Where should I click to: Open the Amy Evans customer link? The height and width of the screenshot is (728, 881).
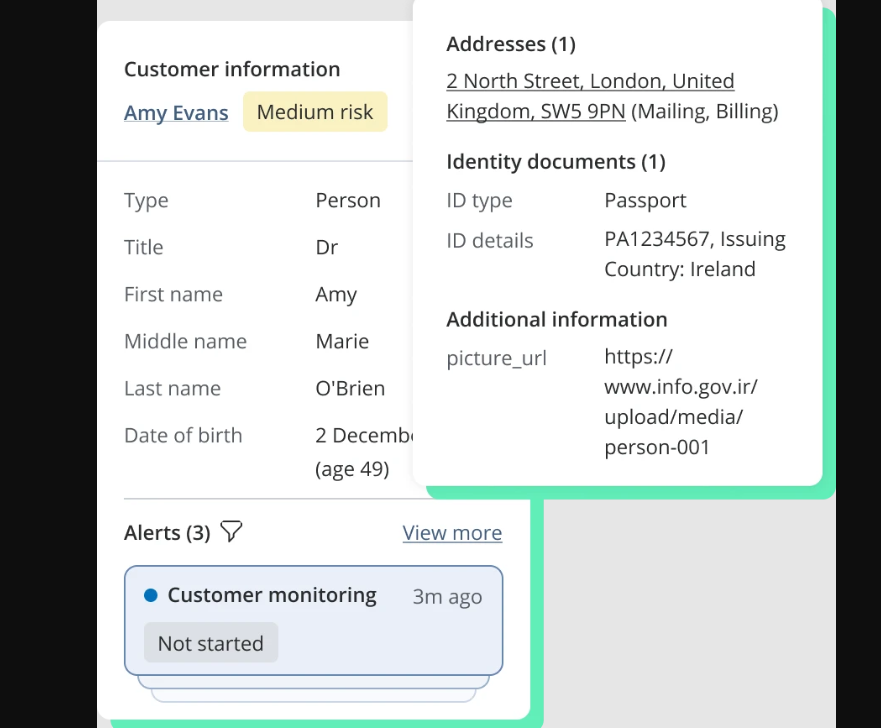coord(176,113)
